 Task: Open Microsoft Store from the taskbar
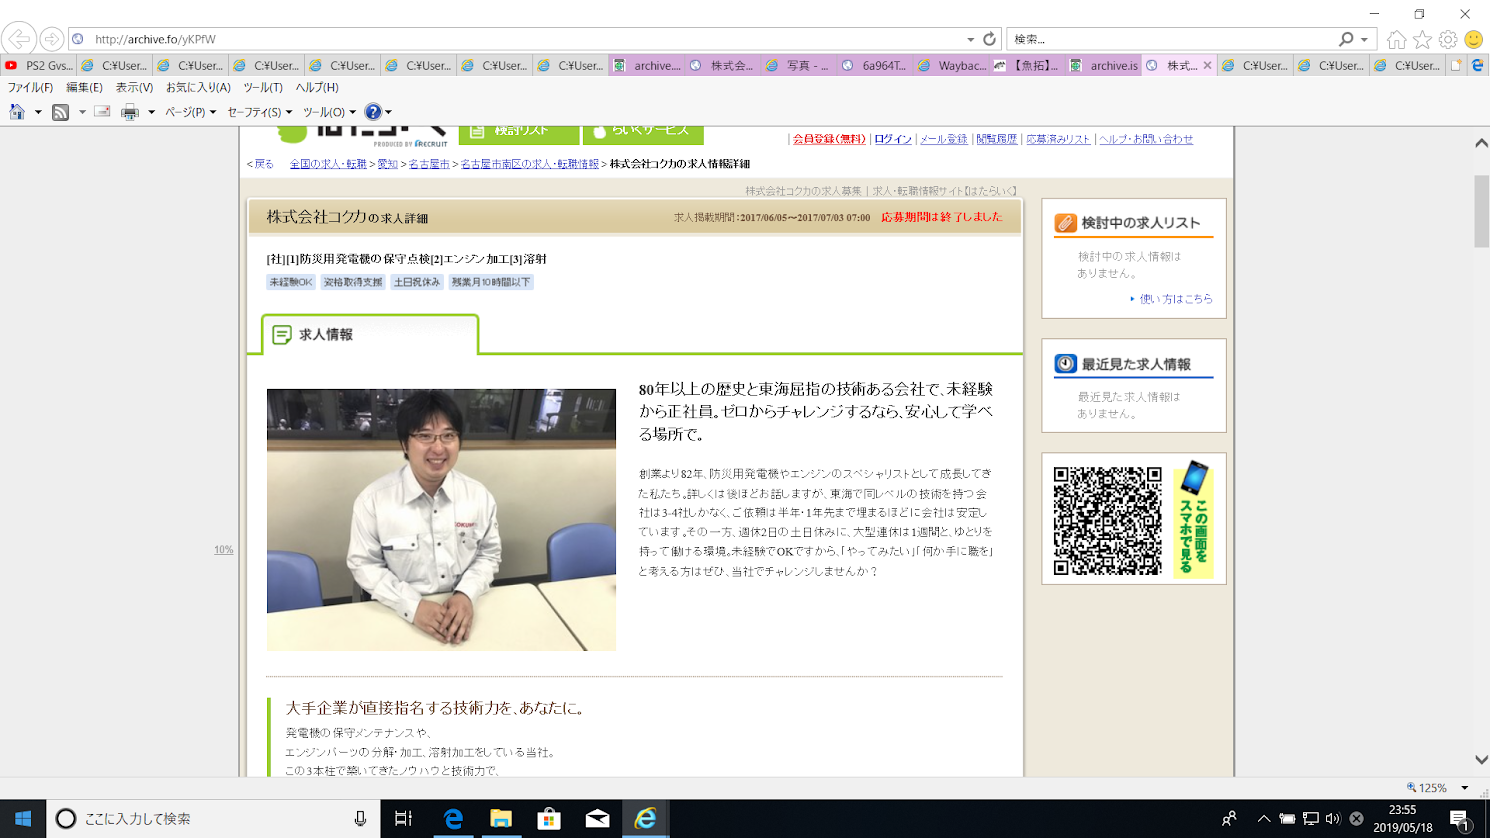[549, 819]
